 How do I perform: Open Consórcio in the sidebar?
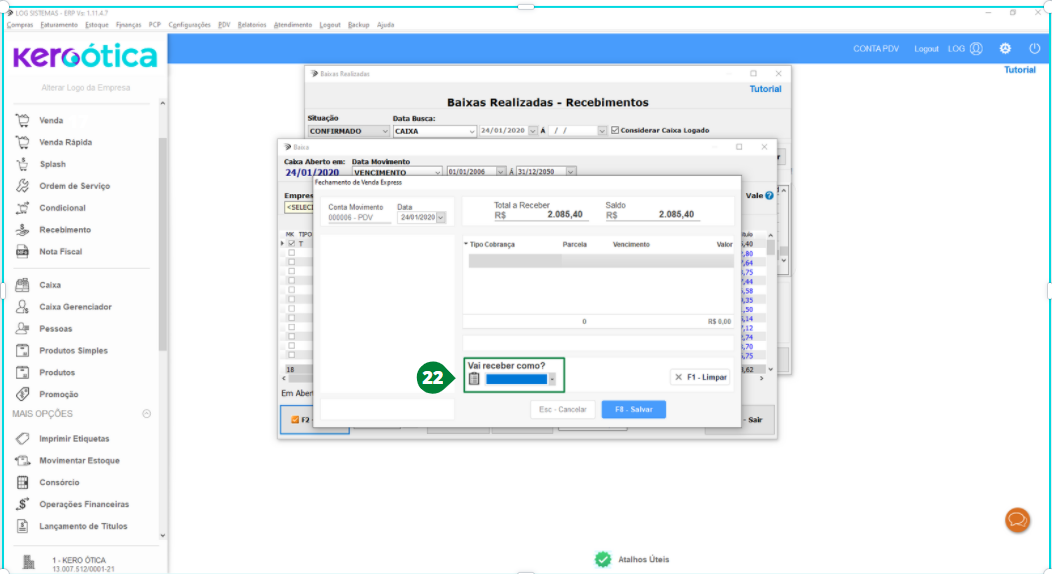pos(59,483)
